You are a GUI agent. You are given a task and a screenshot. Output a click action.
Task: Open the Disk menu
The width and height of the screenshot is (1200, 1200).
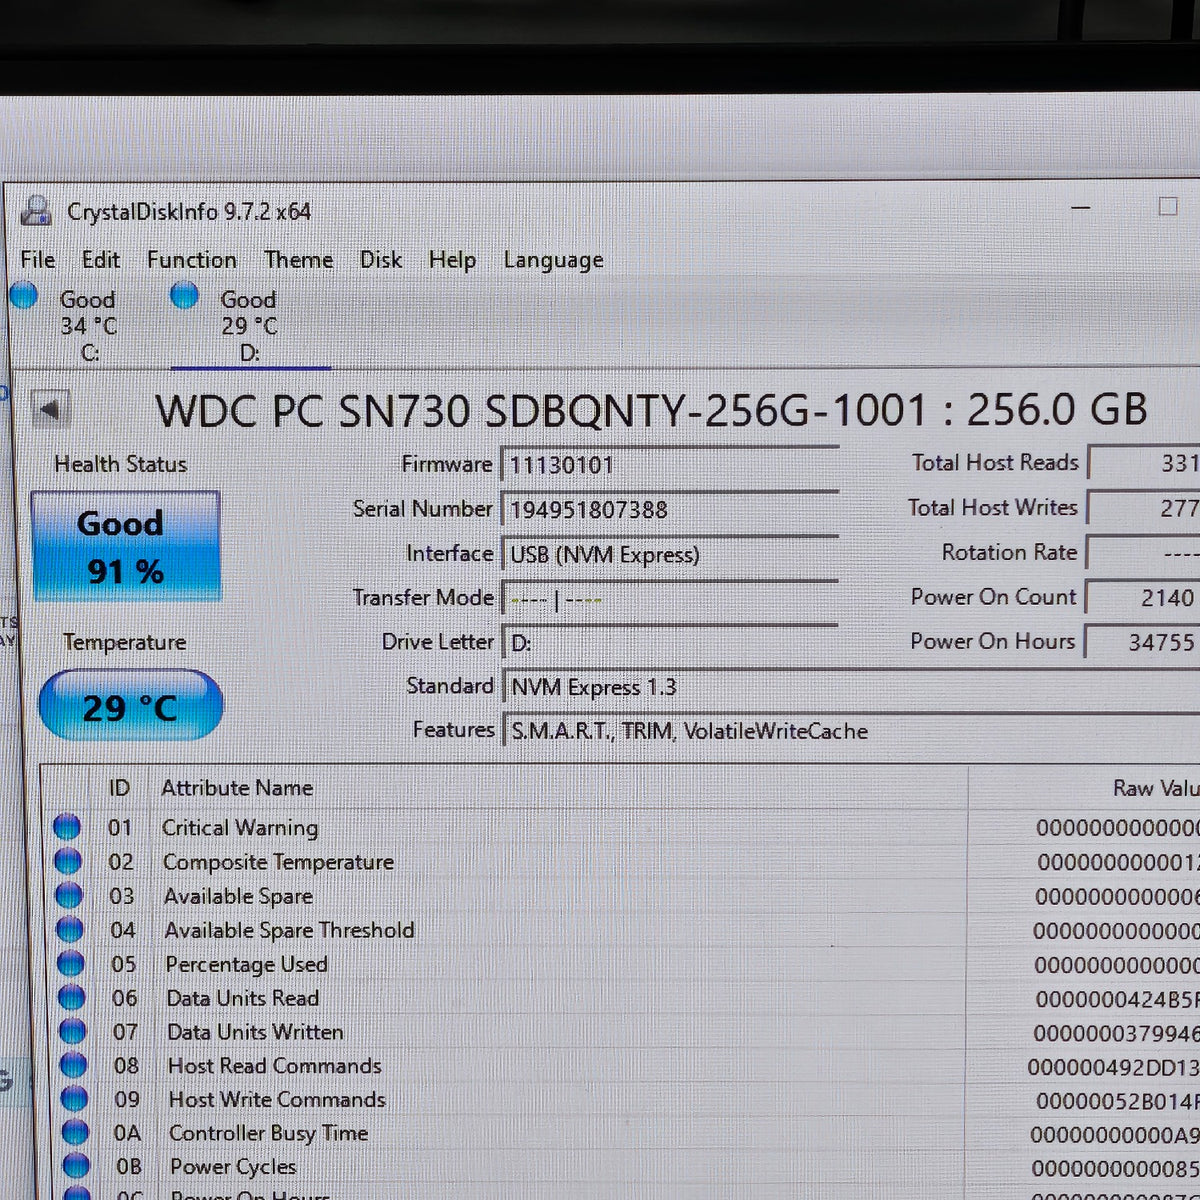[x=381, y=260]
